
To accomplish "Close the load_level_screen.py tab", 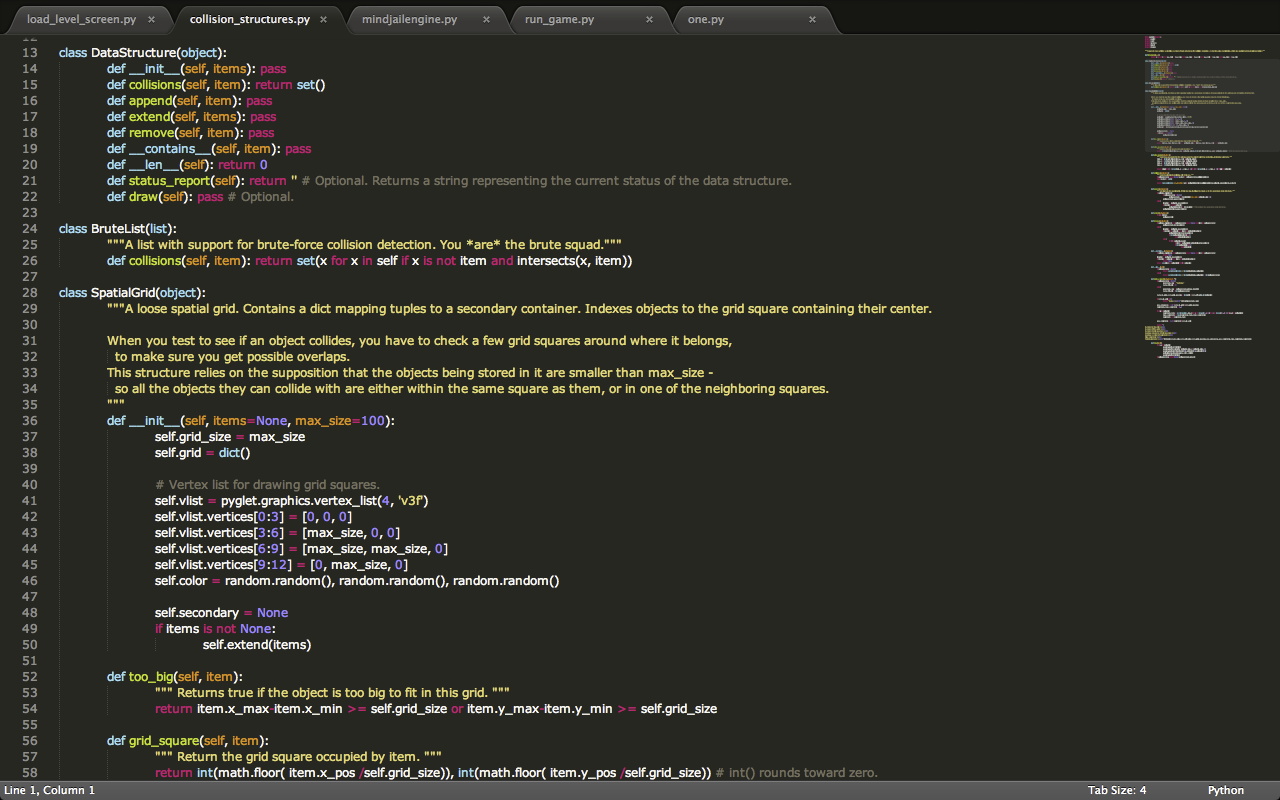I will [x=151, y=19].
